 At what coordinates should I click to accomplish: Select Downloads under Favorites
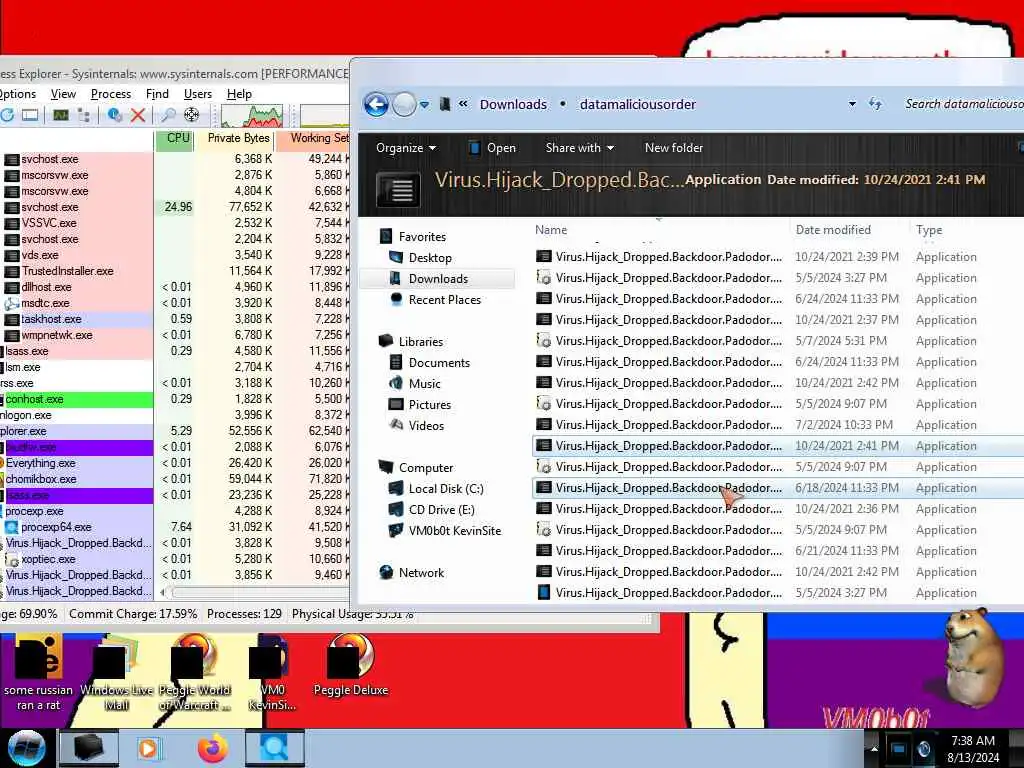tap(438, 279)
